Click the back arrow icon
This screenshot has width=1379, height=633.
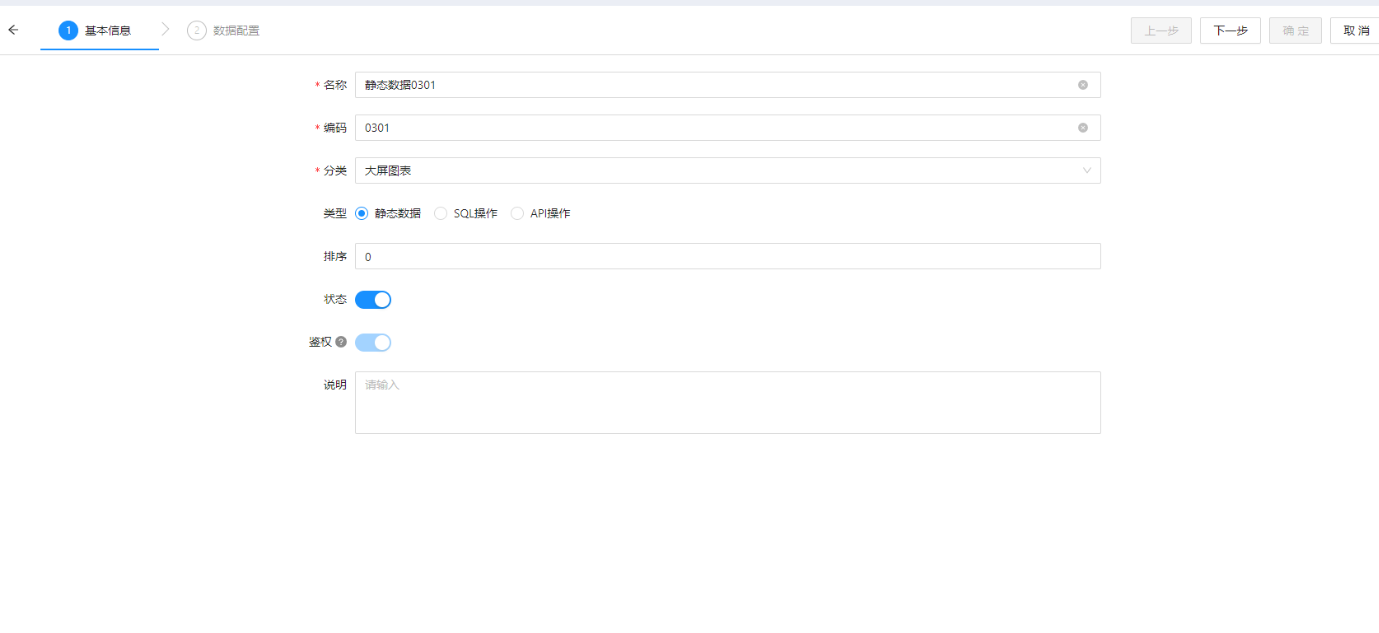pyautogui.click(x=13, y=30)
